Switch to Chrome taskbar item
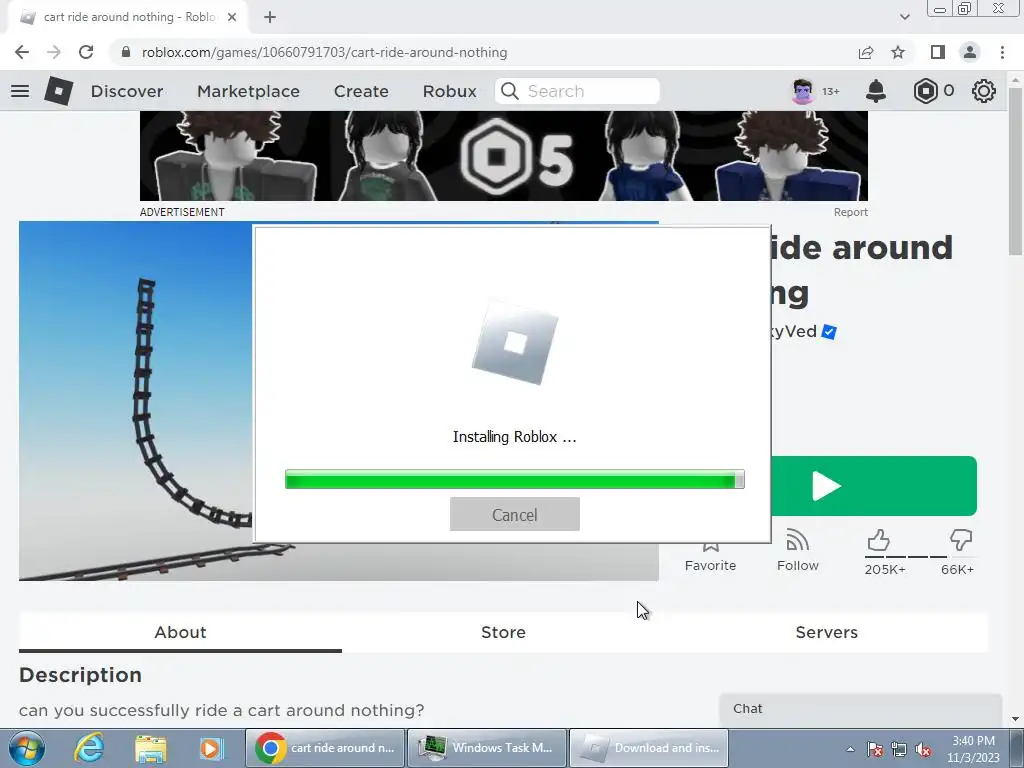This screenshot has width=1024, height=768. coord(325,748)
